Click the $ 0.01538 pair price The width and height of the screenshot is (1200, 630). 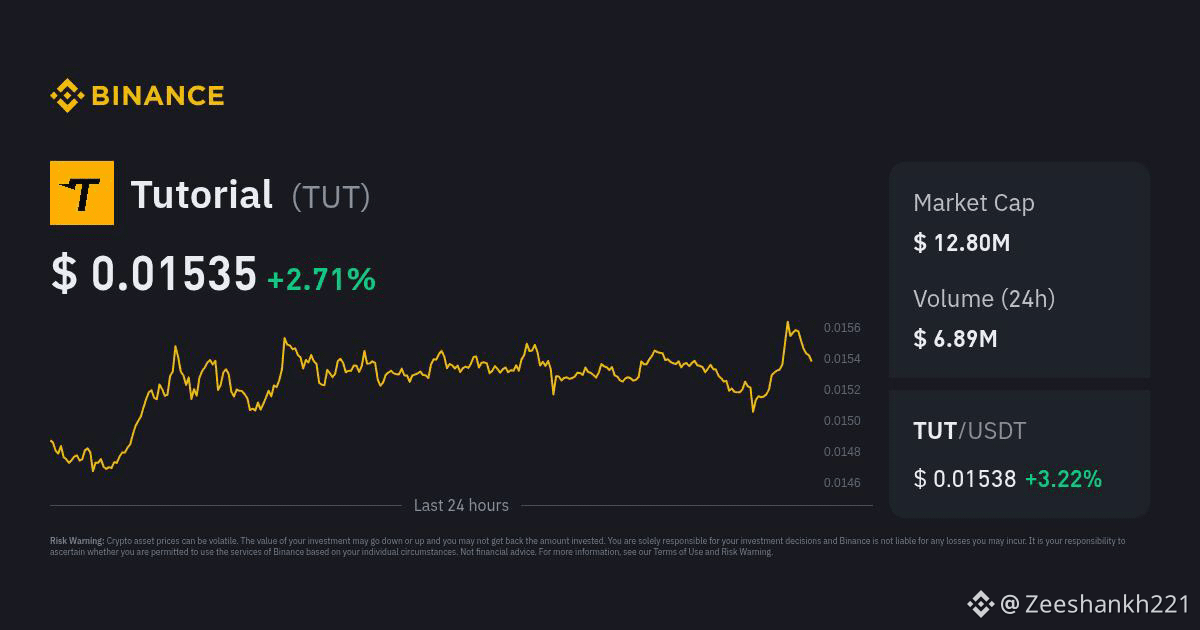coord(965,479)
